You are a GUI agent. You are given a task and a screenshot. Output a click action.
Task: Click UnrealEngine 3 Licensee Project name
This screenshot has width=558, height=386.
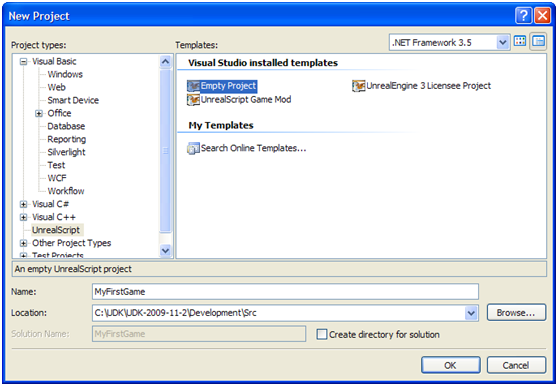click(x=428, y=86)
